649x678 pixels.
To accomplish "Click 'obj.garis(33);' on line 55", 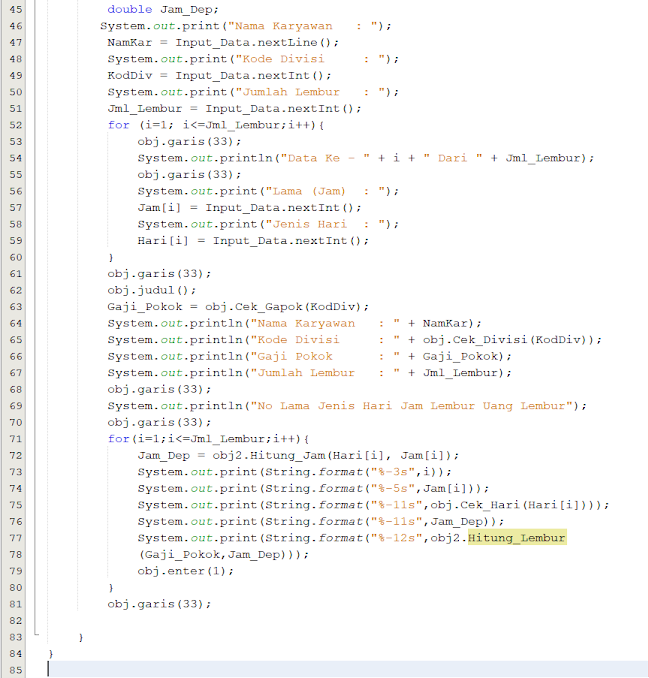I will click(189, 174).
